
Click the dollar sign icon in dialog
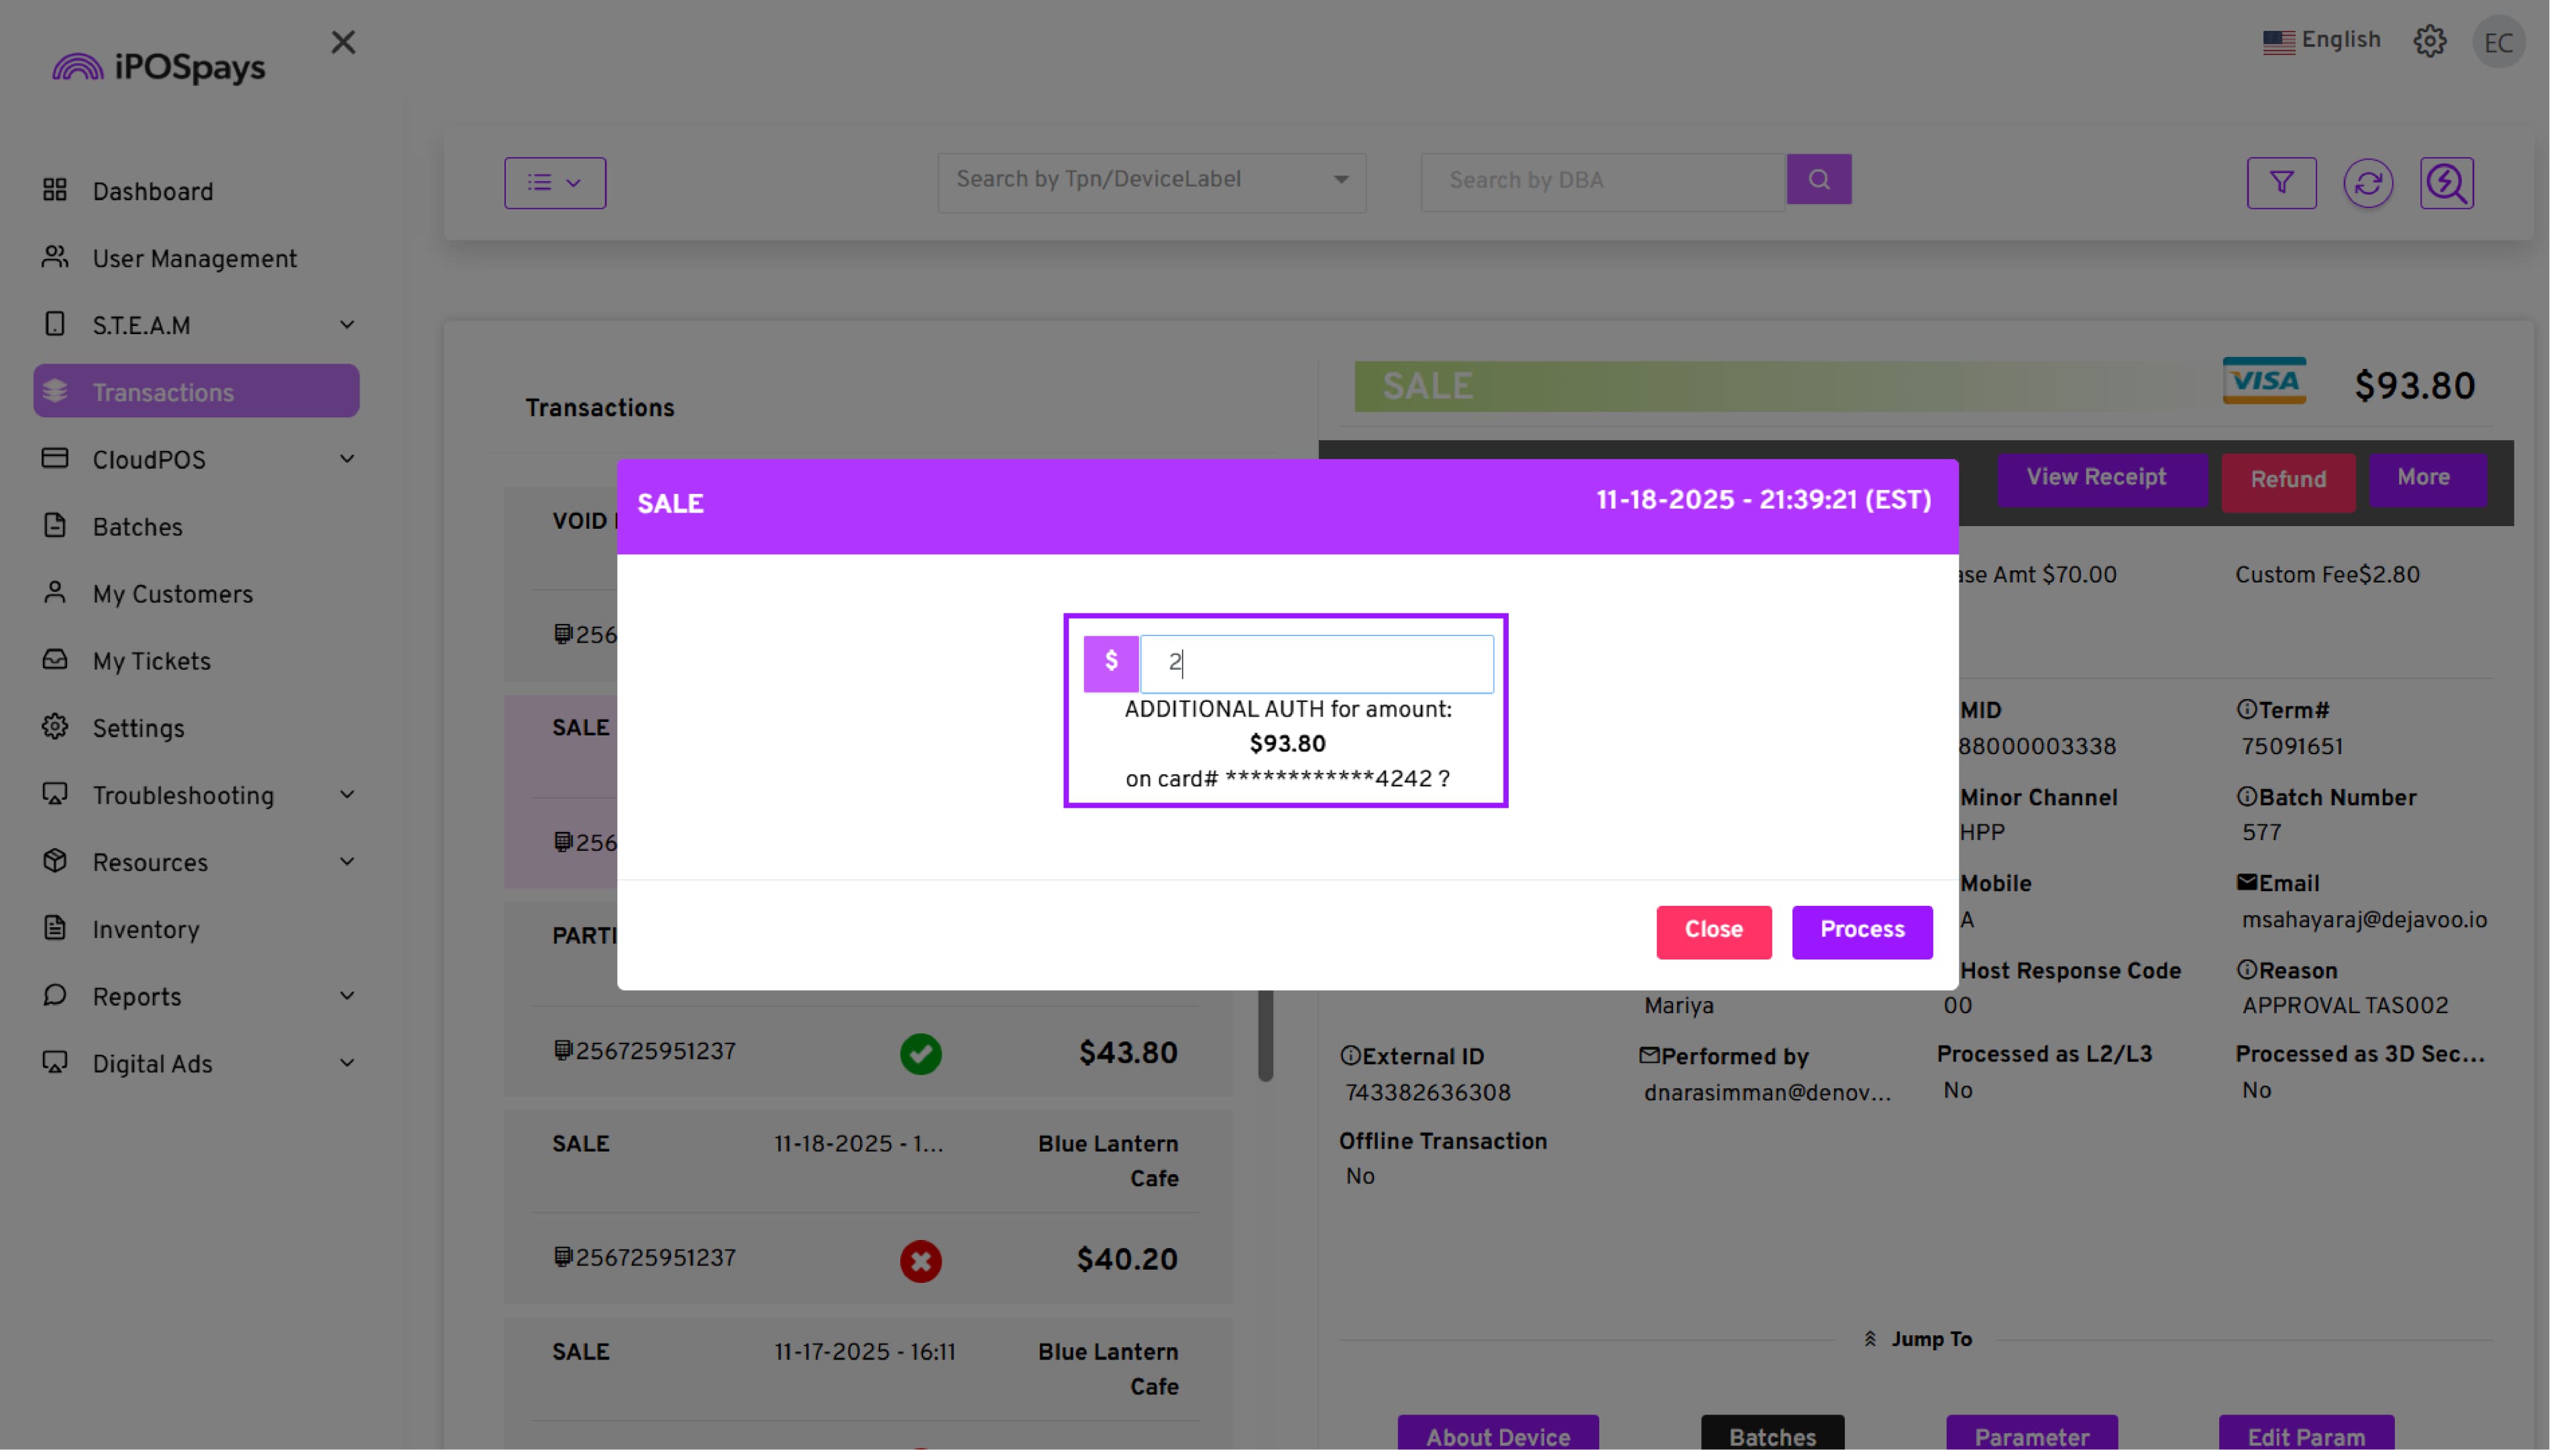1111,663
